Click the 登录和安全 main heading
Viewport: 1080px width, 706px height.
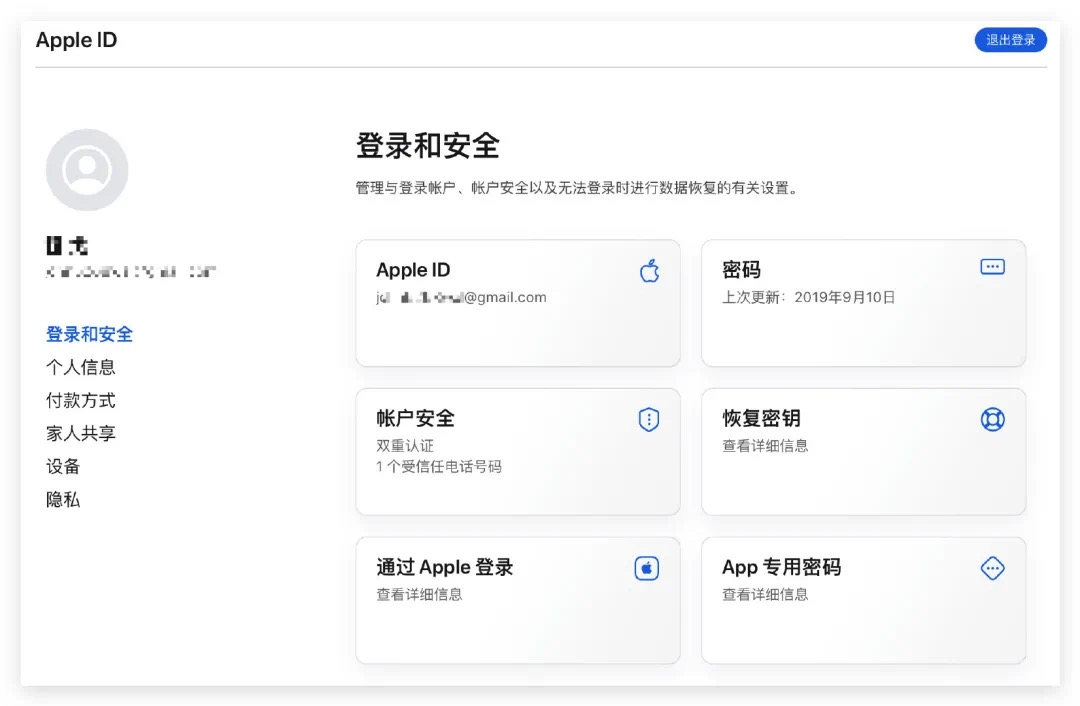(428, 145)
